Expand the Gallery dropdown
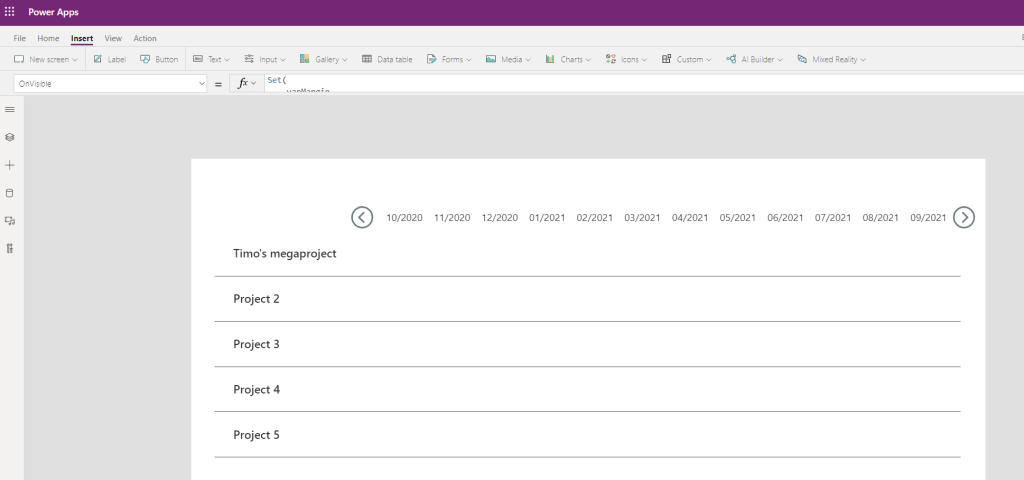The width and height of the screenshot is (1024, 480). (324, 60)
